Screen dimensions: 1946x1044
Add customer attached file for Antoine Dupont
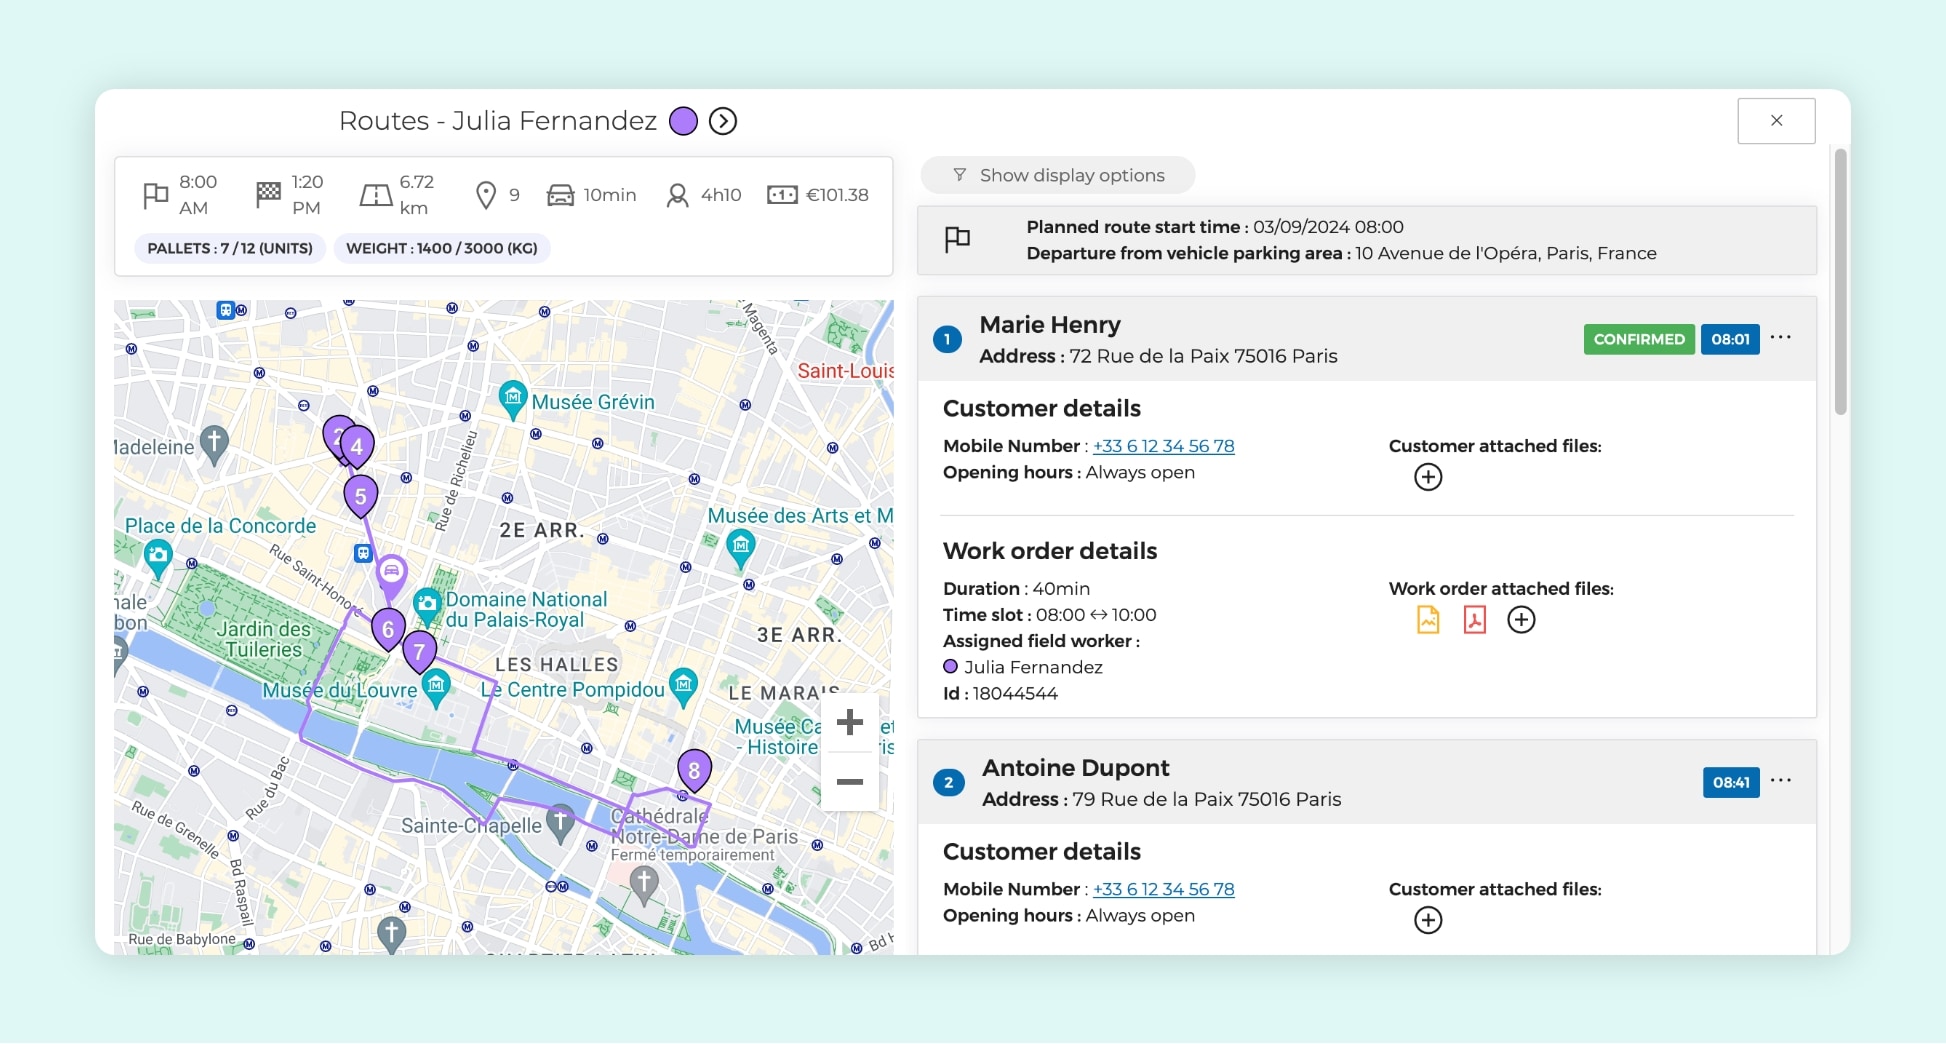tap(1428, 920)
